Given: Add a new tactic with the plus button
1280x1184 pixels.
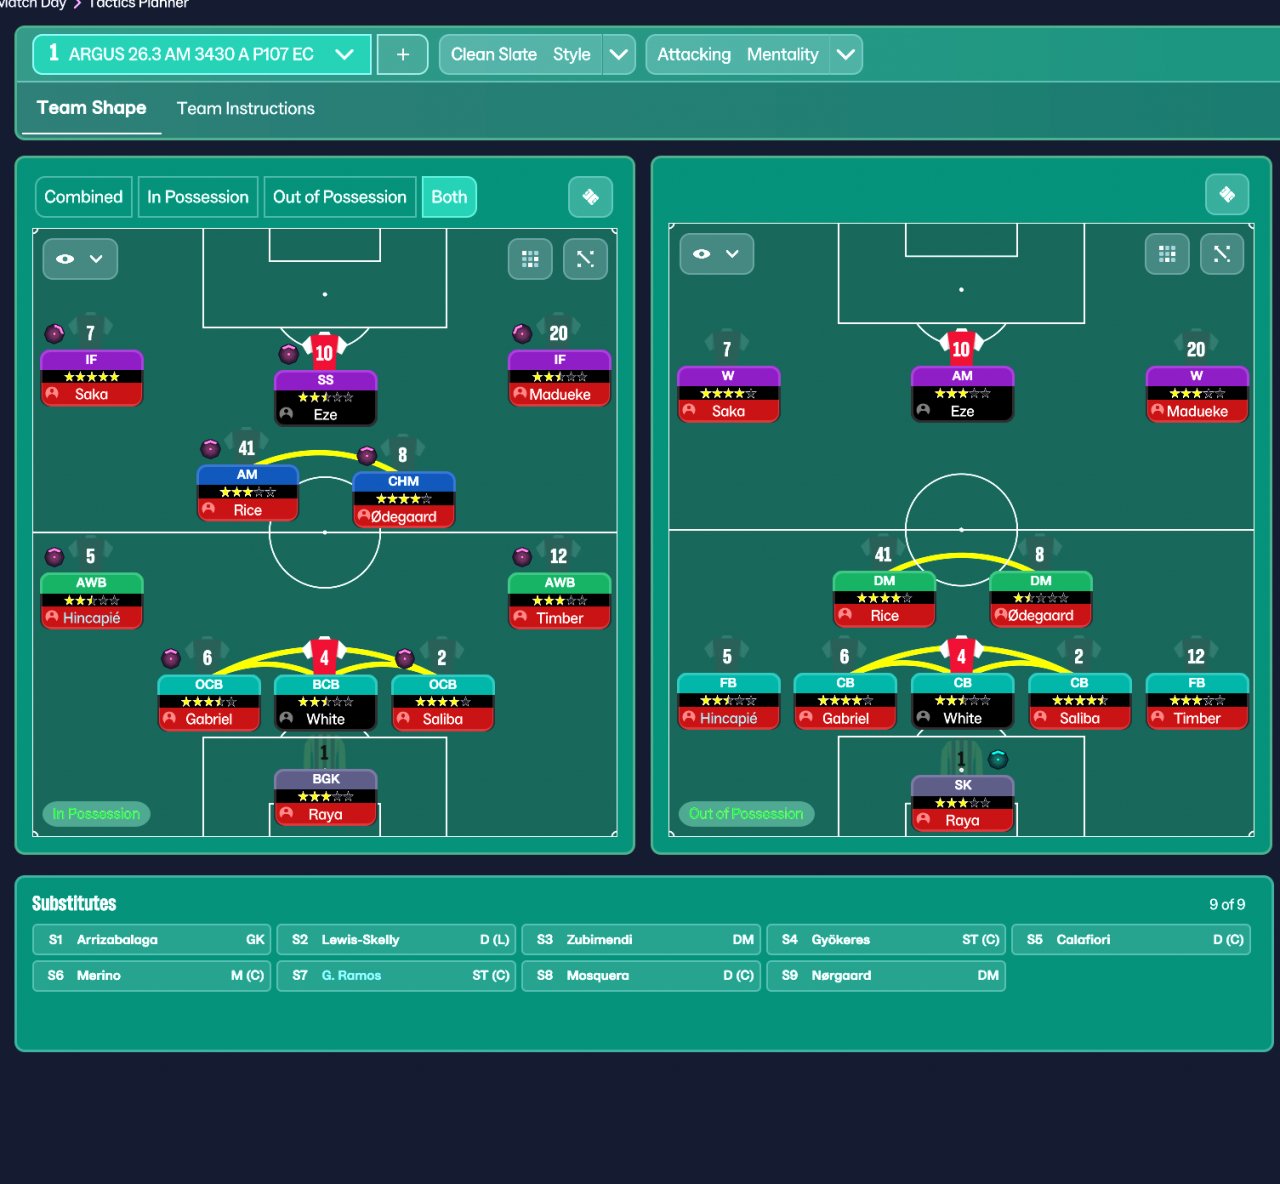Looking at the screenshot, I should click(x=403, y=54).
